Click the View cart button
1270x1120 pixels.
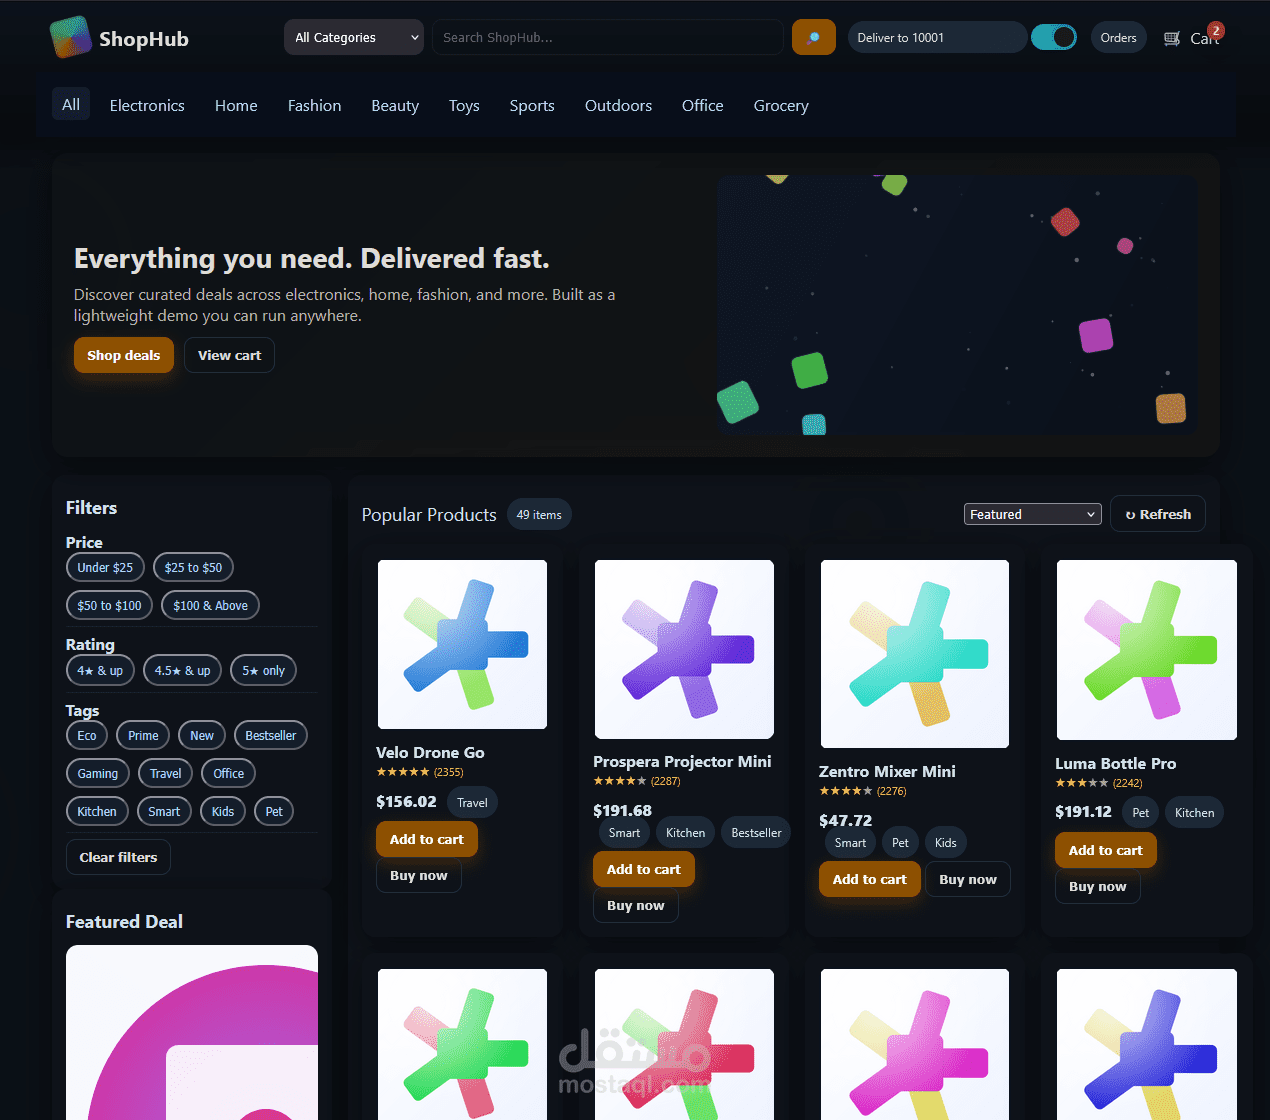pyautogui.click(x=229, y=355)
